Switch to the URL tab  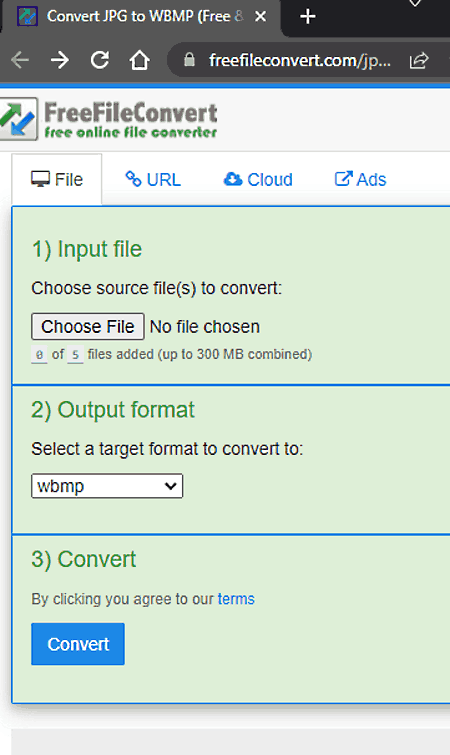[153, 180]
